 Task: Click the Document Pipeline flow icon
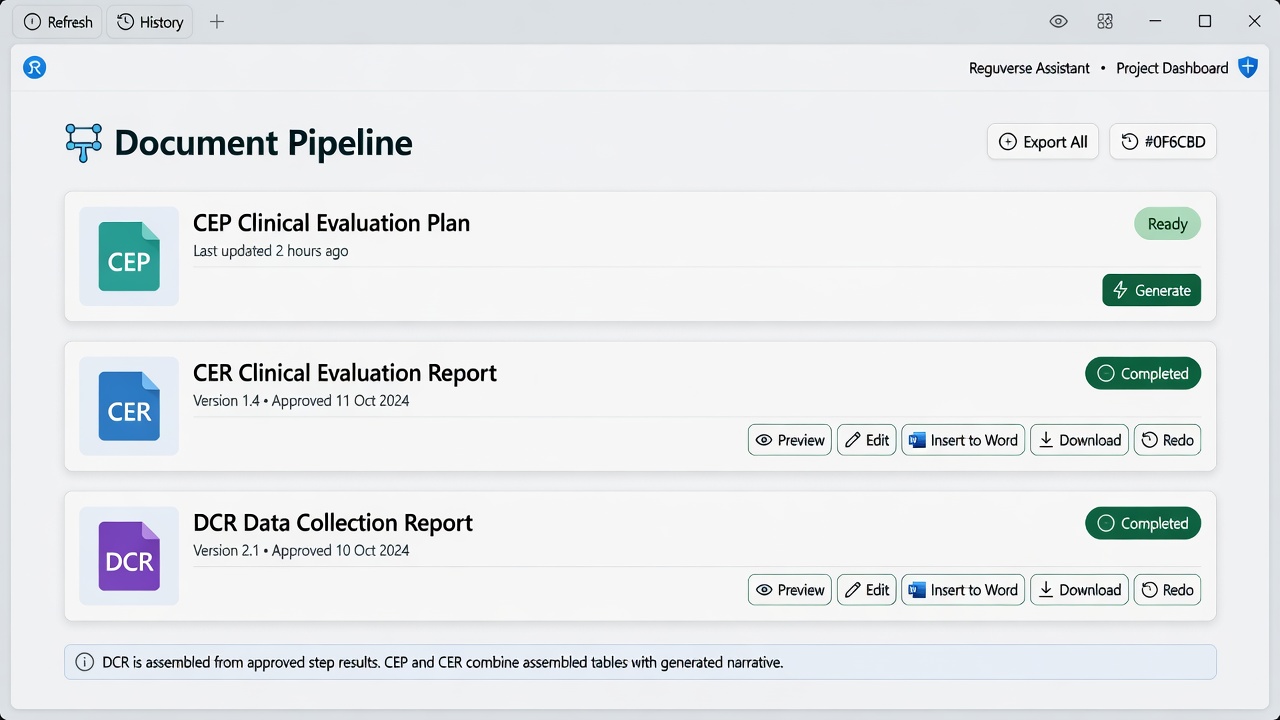coord(84,142)
